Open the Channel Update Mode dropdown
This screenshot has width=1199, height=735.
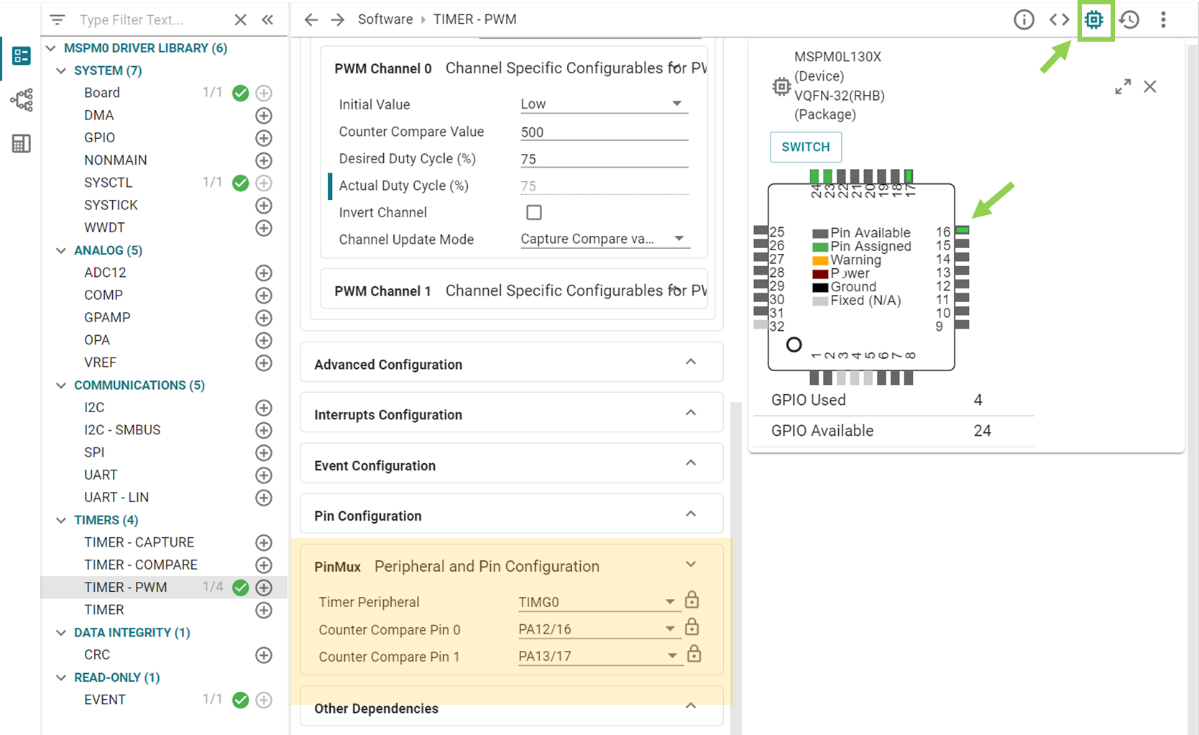(x=603, y=239)
